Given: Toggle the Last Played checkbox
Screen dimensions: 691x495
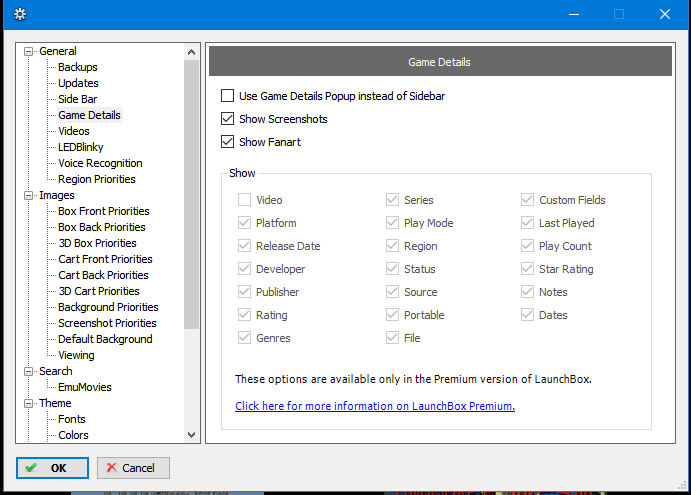Looking at the screenshot, I should [527, 223].
